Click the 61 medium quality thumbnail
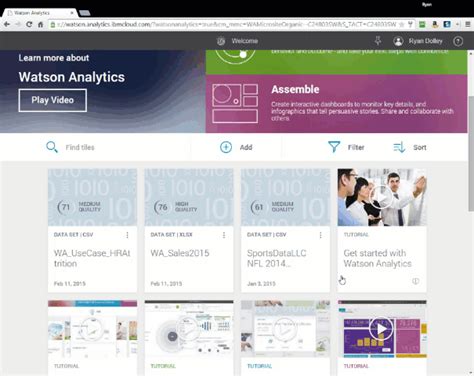Viewport: 474px width, 376px height. pos(286,197)
